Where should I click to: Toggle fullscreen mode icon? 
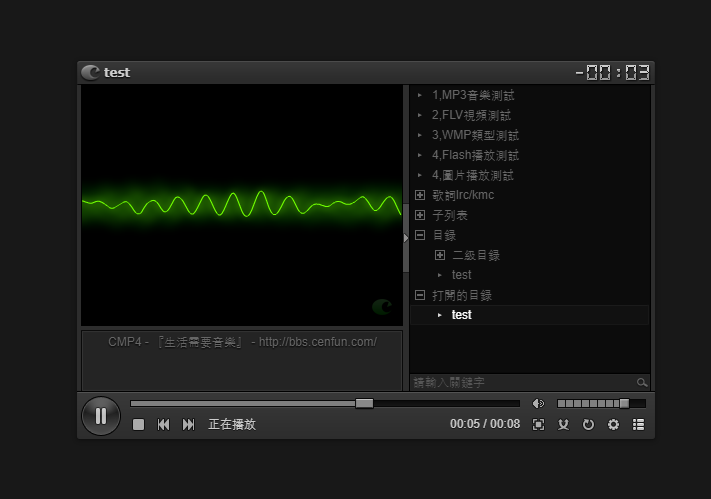point(539,425)
